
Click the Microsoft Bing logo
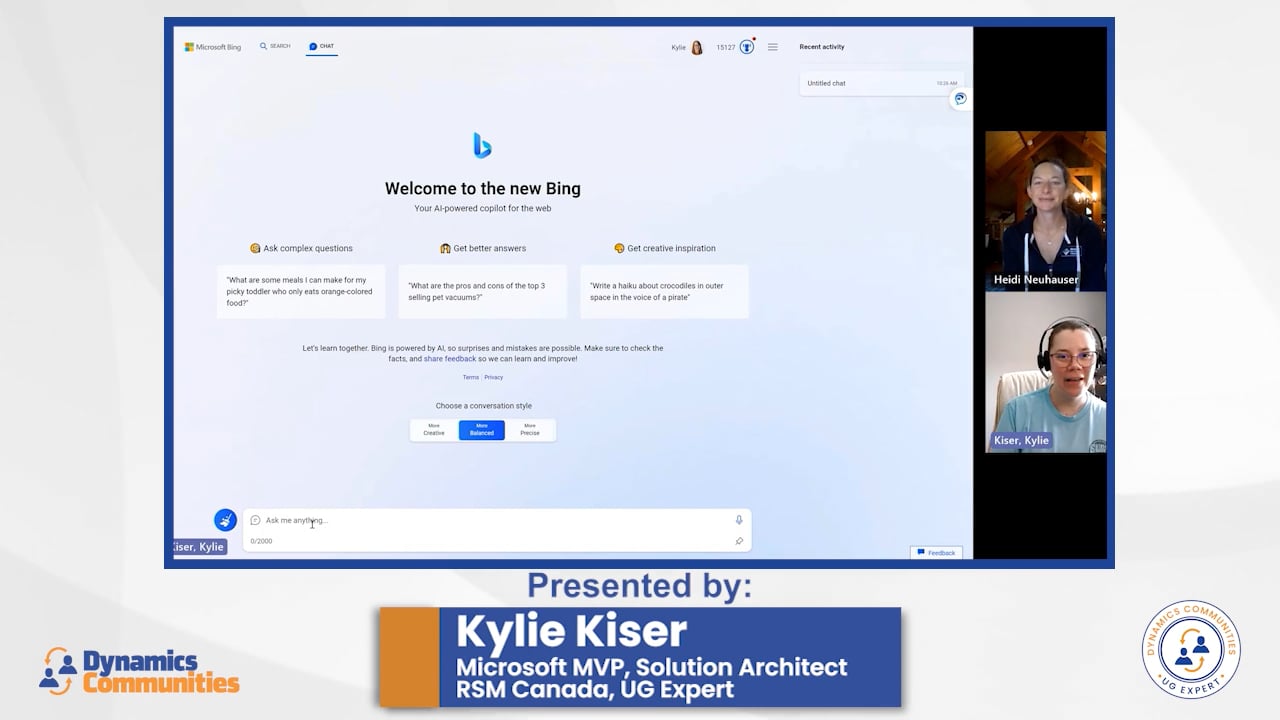coord(212,45)
